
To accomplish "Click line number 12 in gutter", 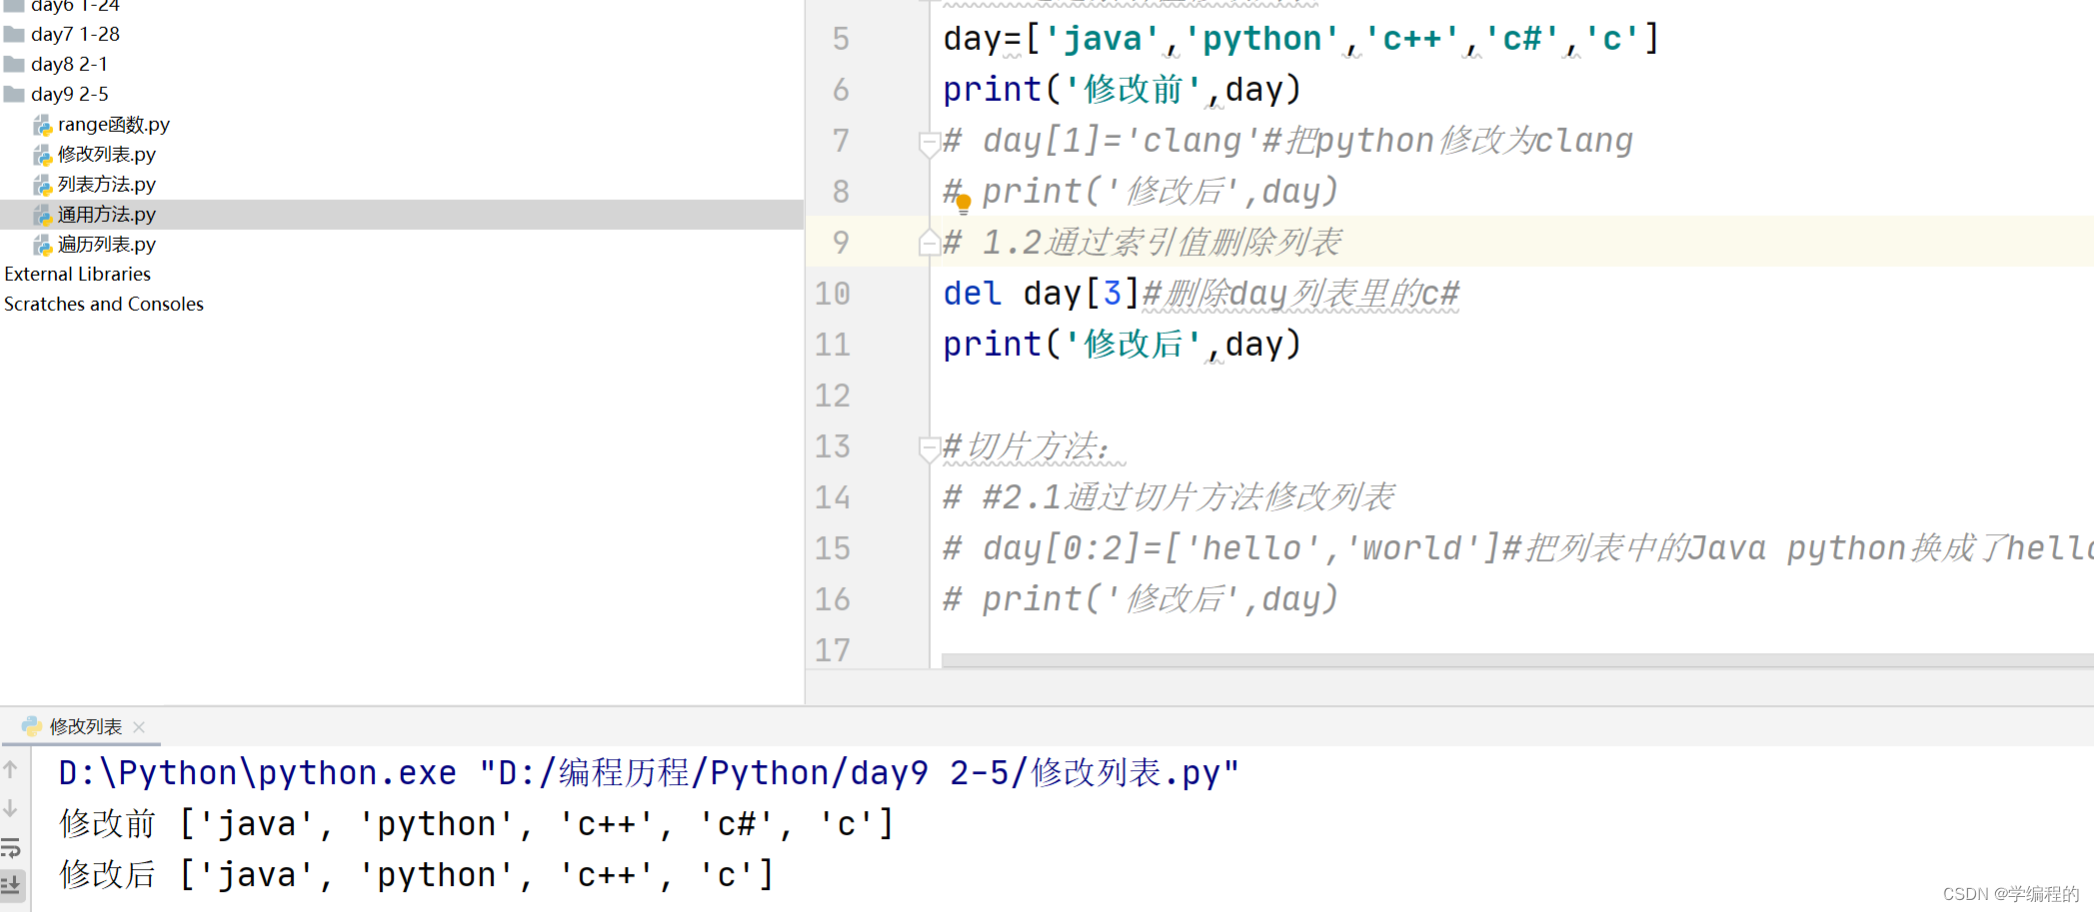I will coord(832,396).
